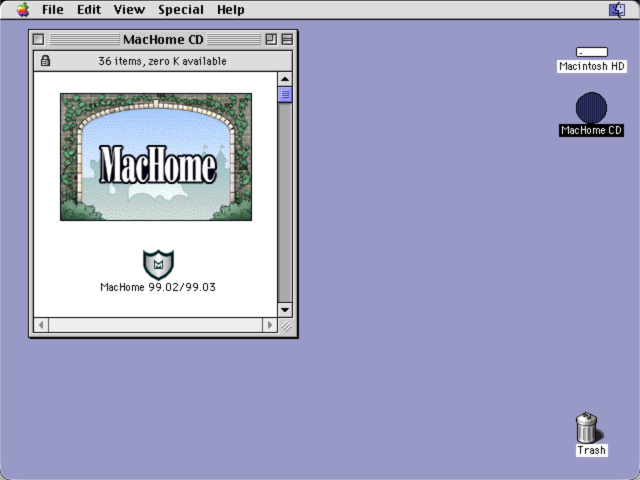The image size is (640, 480).
Task: Open the Finder application menu icon
Action: click(617, 10)
